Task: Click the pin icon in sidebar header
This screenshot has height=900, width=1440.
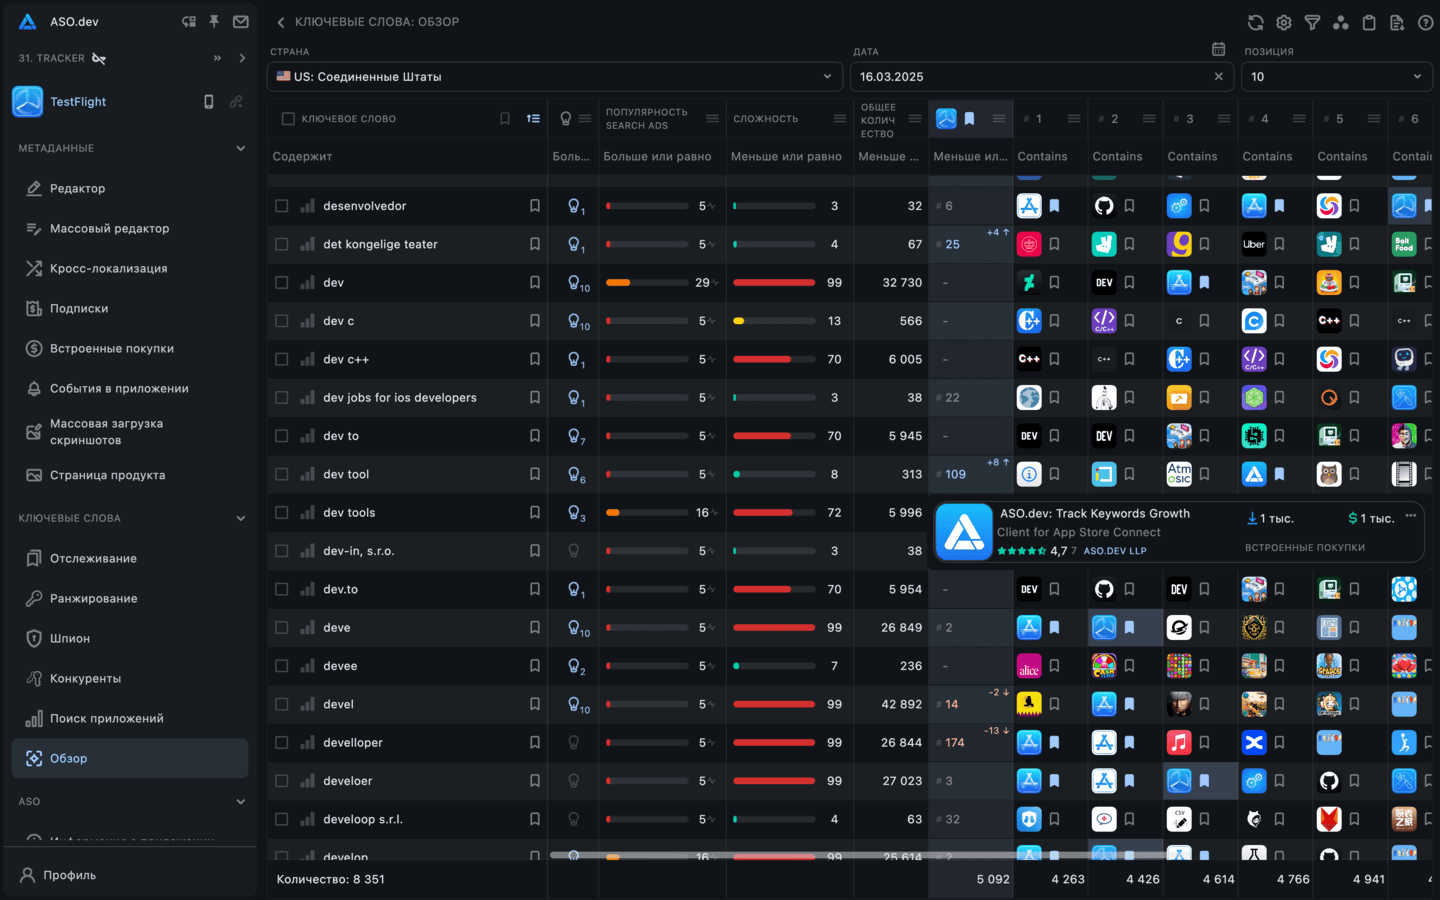Action: point(214,21)
